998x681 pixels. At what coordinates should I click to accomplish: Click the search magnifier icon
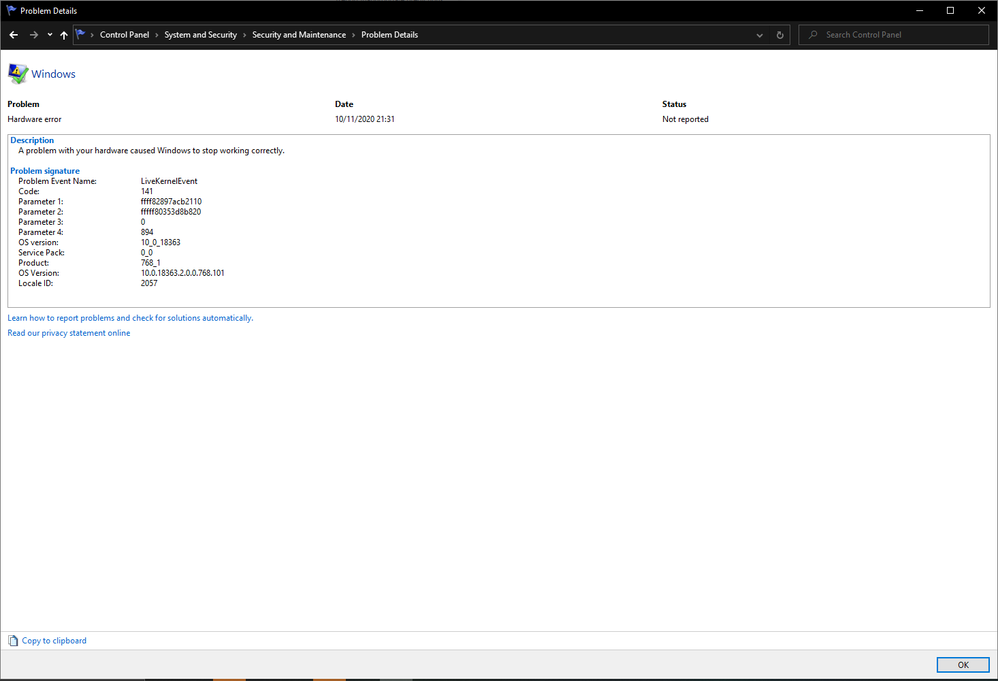click(813, 35)
